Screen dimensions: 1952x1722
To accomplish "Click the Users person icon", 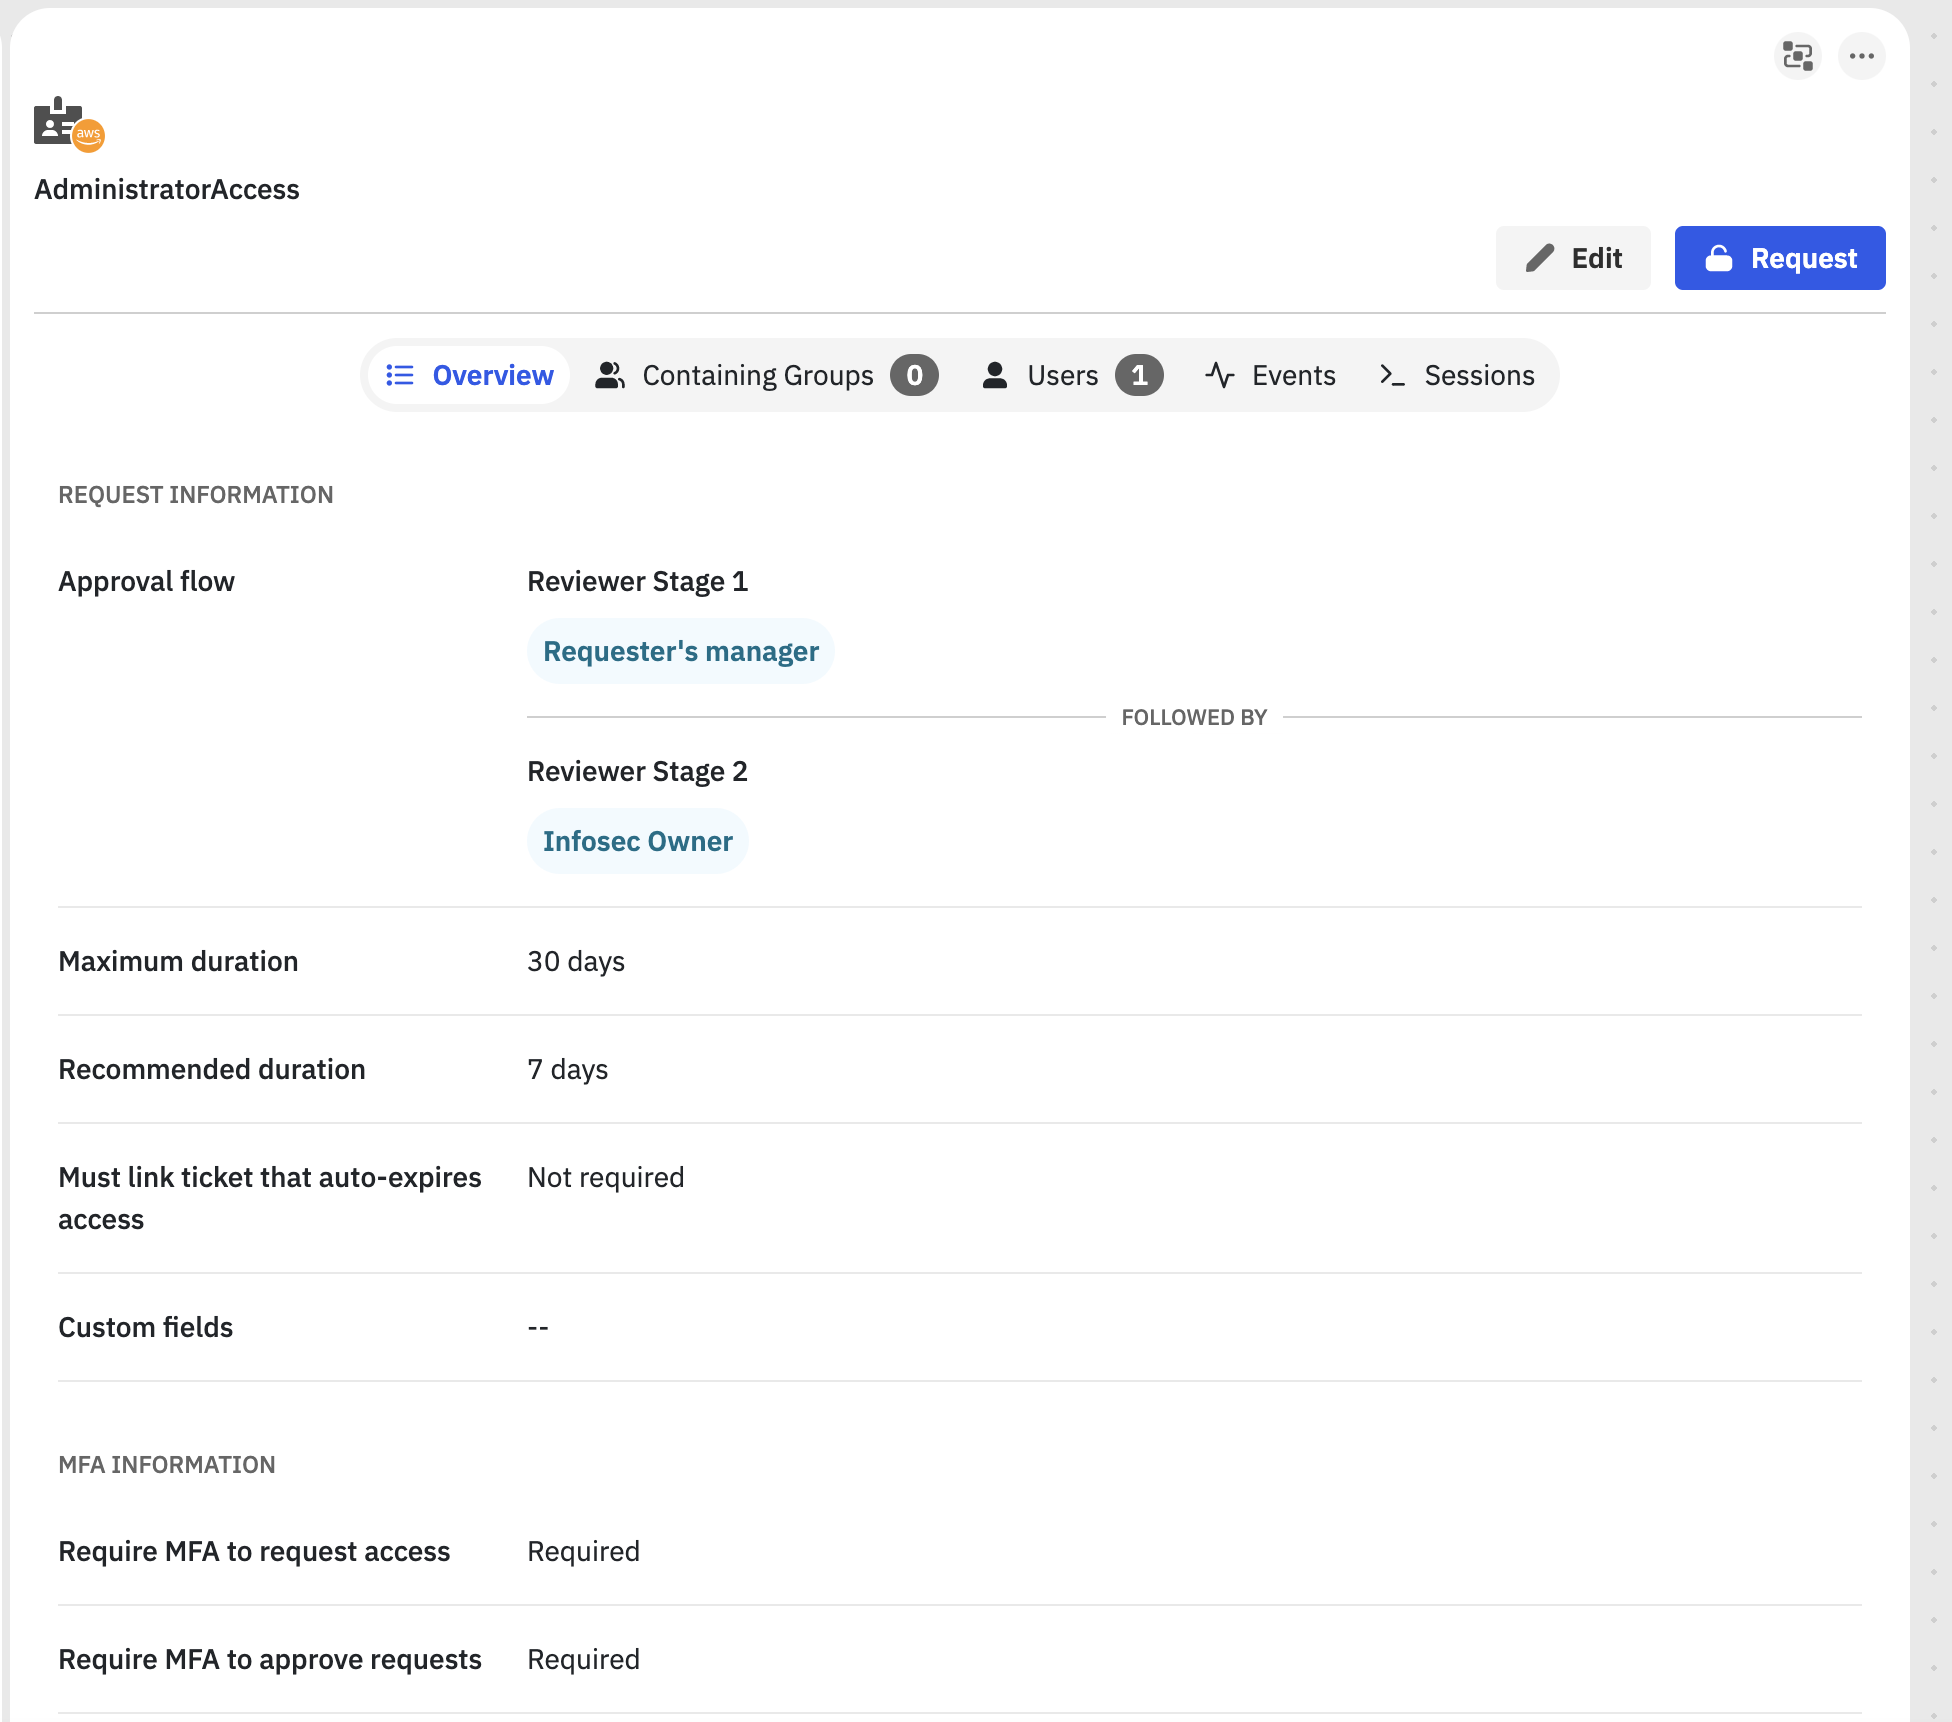I will [x=994, y=375].
